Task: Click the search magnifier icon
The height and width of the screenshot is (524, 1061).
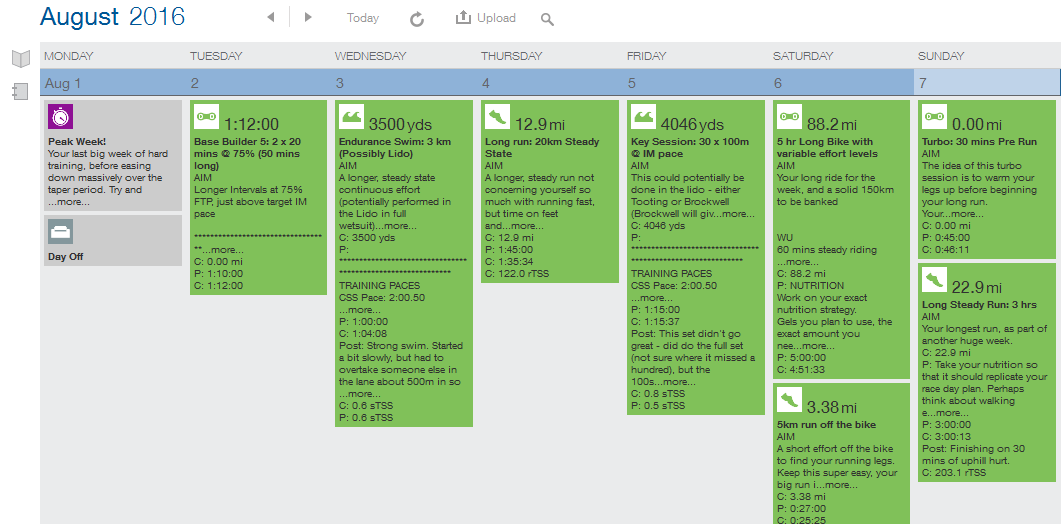Action: point(547,19)
